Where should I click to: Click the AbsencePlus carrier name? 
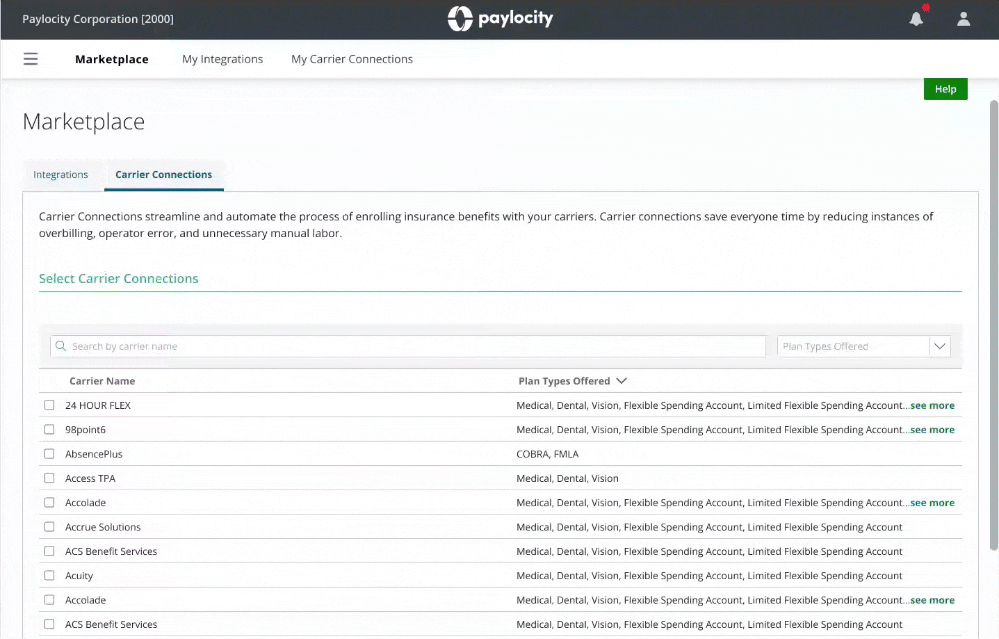pyautogui.click(x=94, y=454)
